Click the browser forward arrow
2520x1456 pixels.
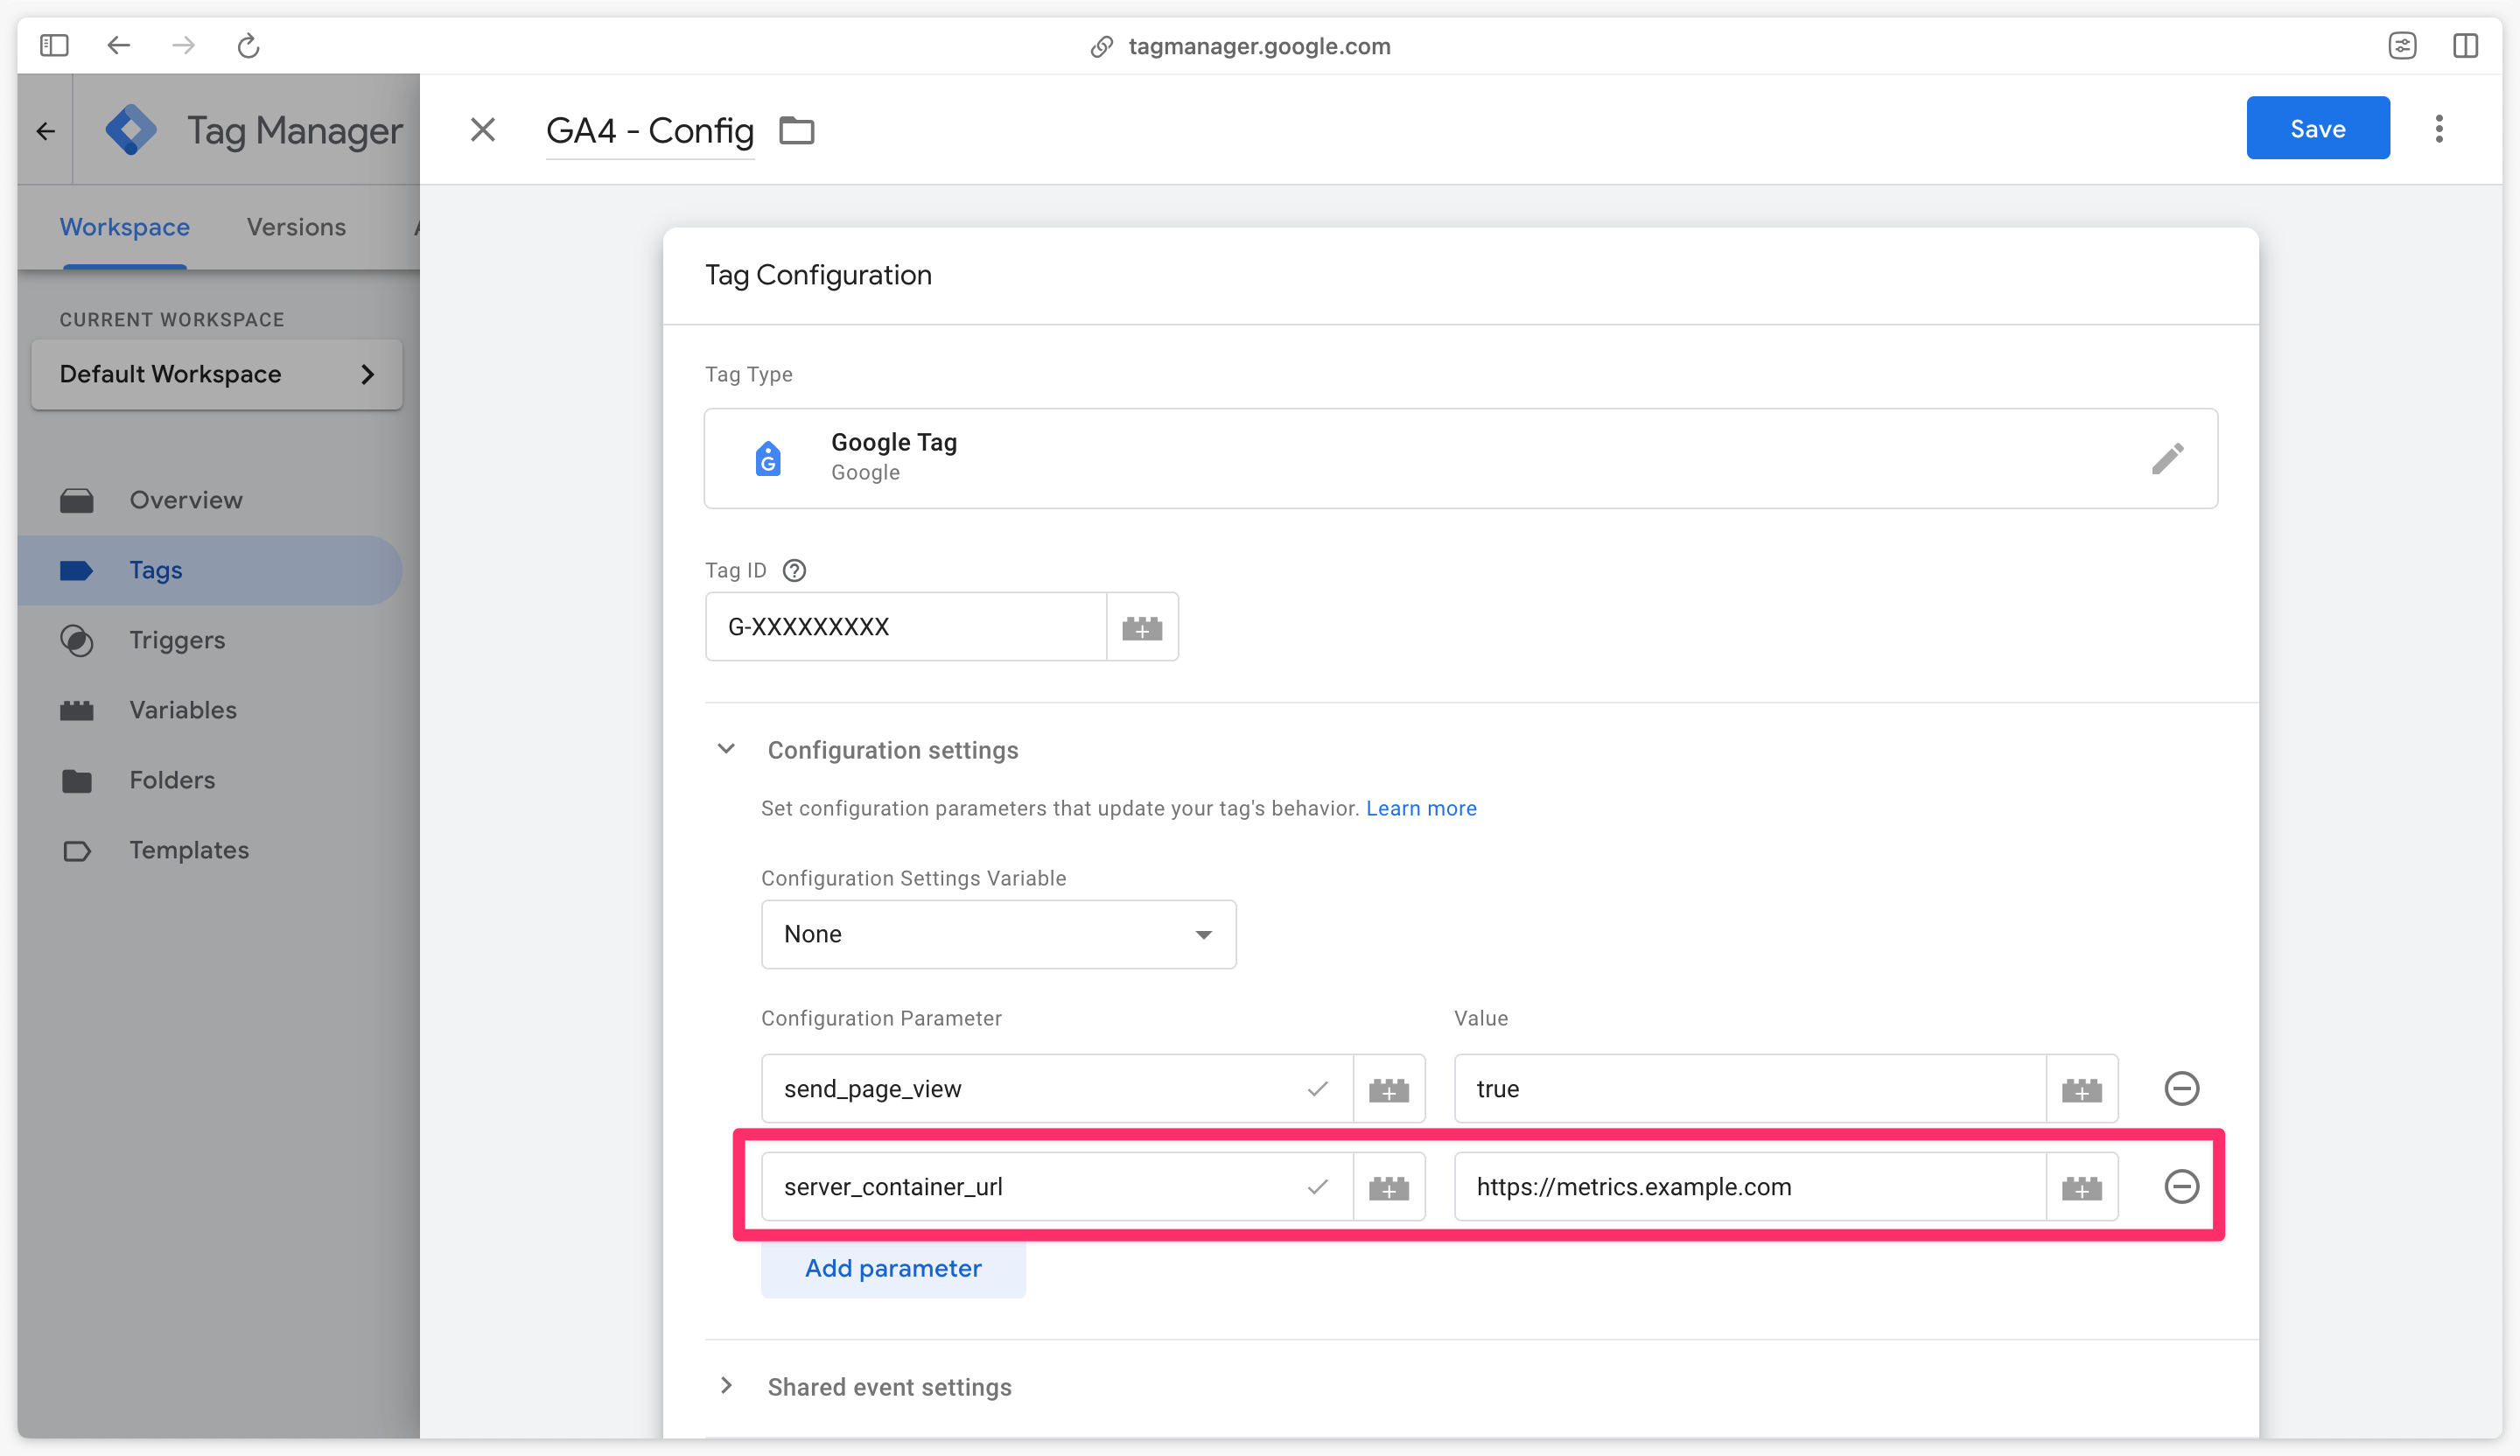[183, 45]
